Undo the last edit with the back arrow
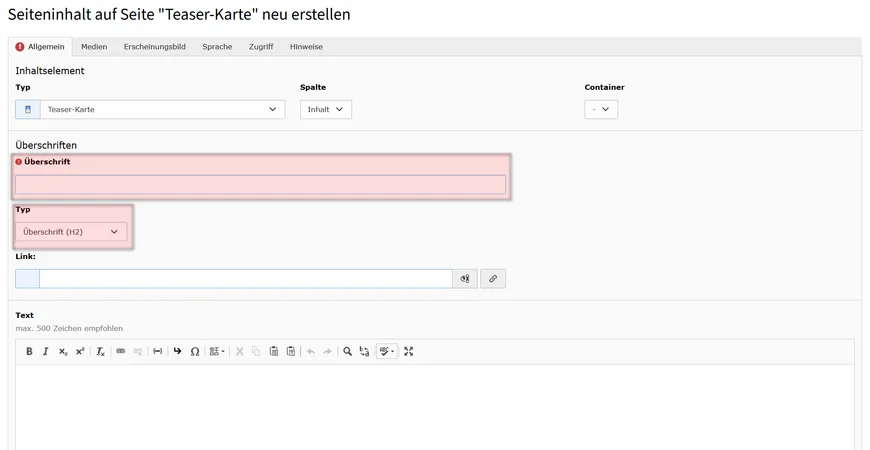870x450 pixels. (x=311, y=351)
